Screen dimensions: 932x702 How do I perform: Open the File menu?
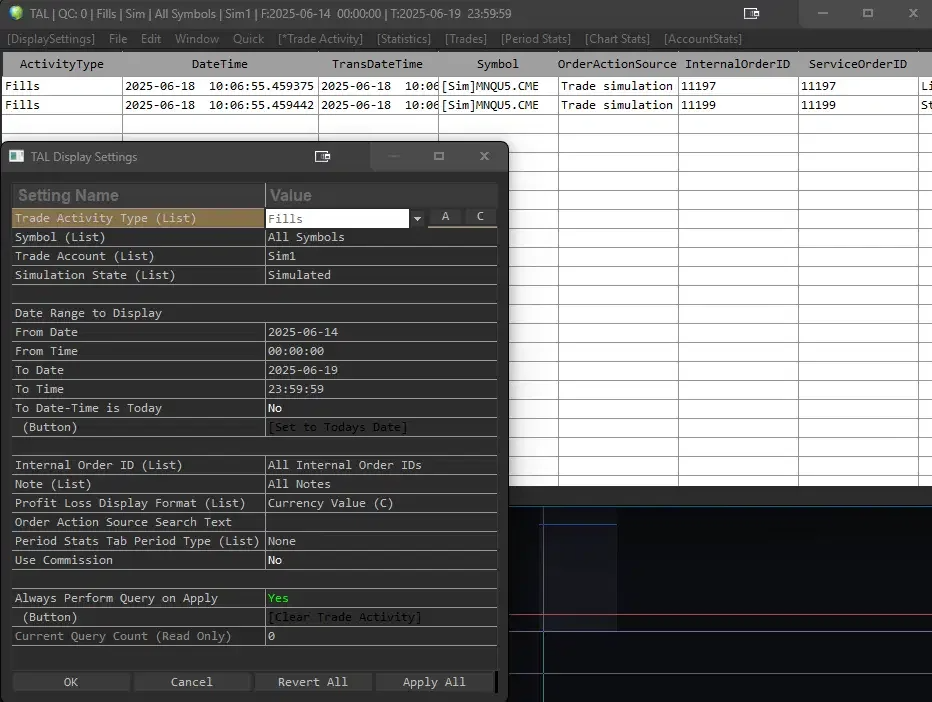pyautogui.click(x=118, y=39)
